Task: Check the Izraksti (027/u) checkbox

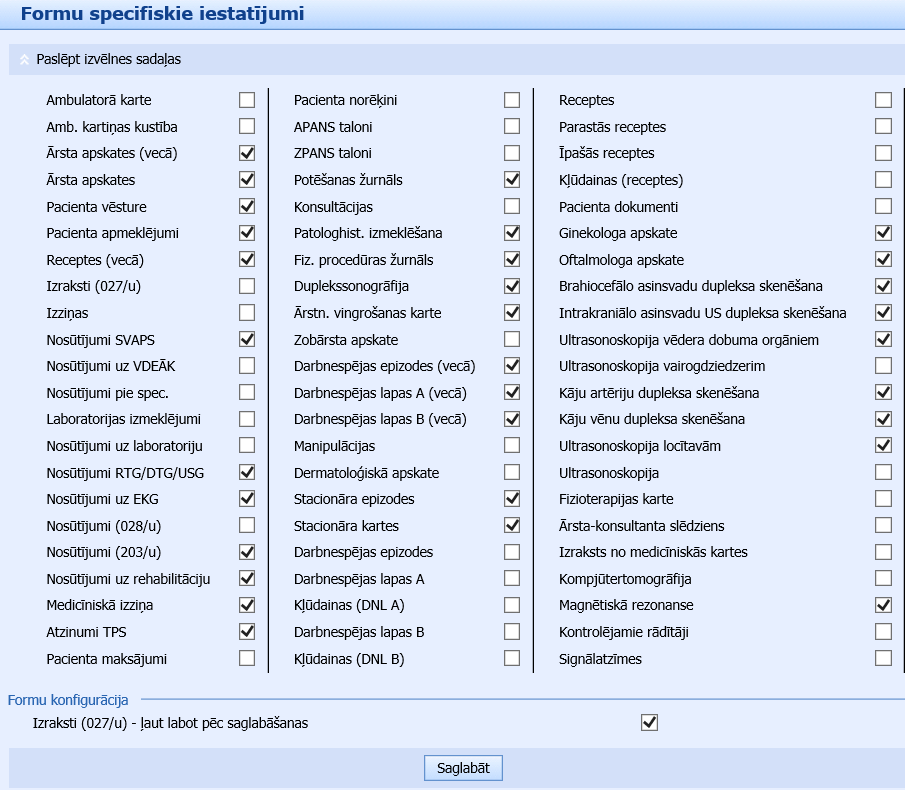Action: click(x=247, y=286)
